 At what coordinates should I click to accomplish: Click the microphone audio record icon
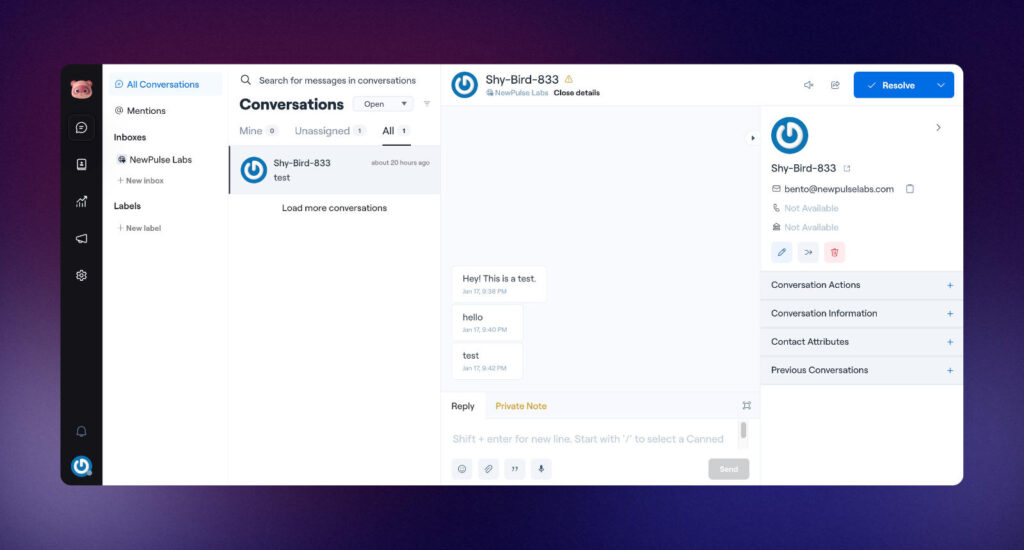click(x=541, y=469)
